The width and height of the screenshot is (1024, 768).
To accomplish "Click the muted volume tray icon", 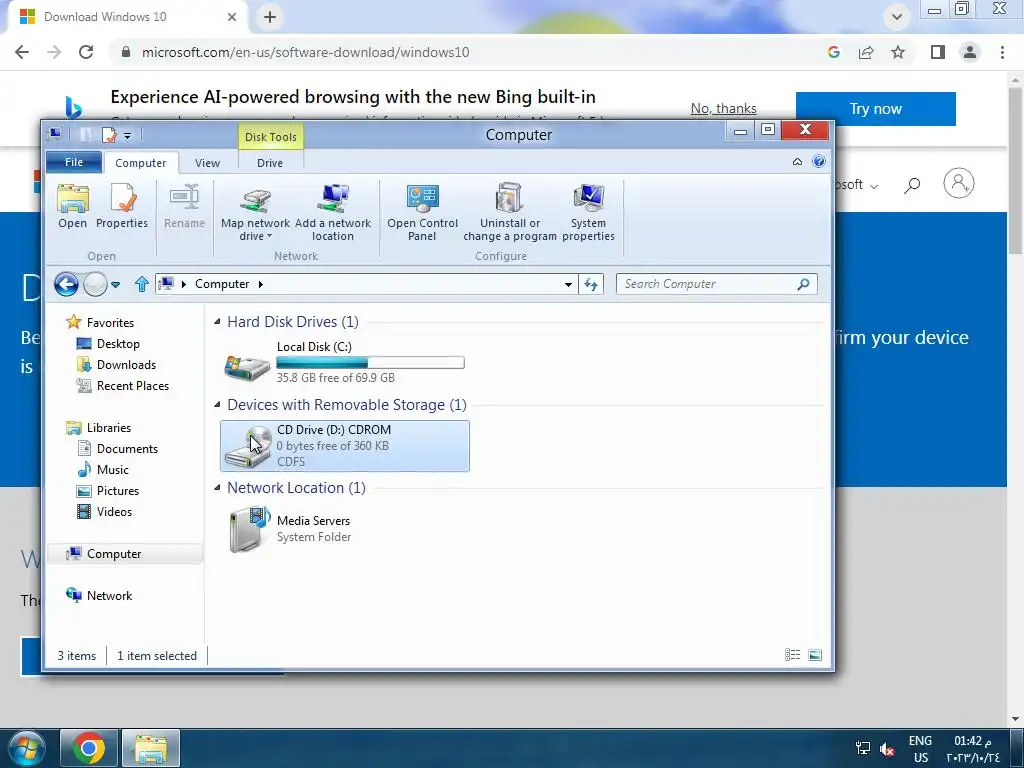I will [x=887, y=748].
